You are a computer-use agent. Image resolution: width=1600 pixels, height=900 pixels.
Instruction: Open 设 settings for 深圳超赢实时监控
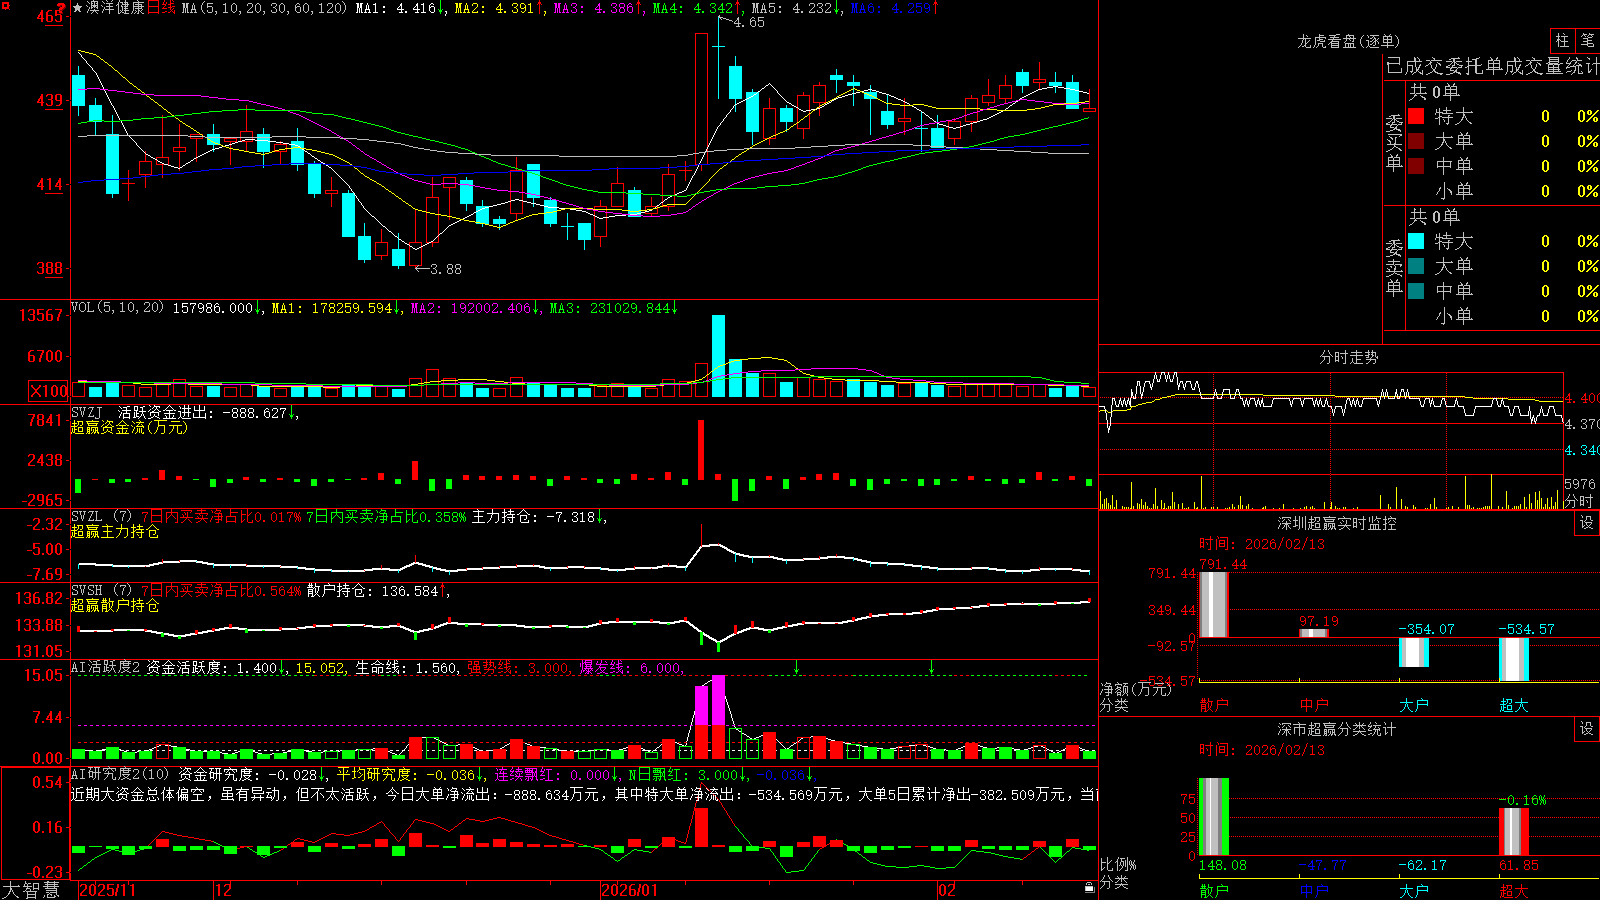coord(1587,523)
